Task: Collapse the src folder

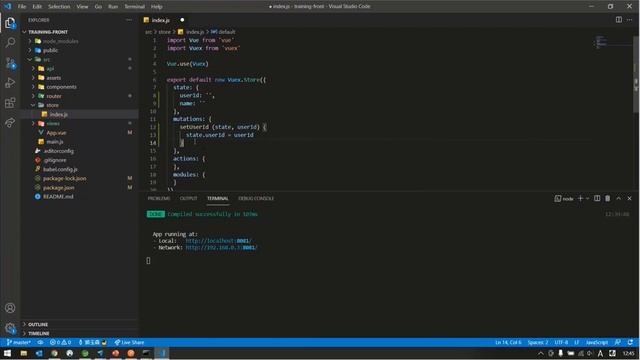Action: click(30, 60)
